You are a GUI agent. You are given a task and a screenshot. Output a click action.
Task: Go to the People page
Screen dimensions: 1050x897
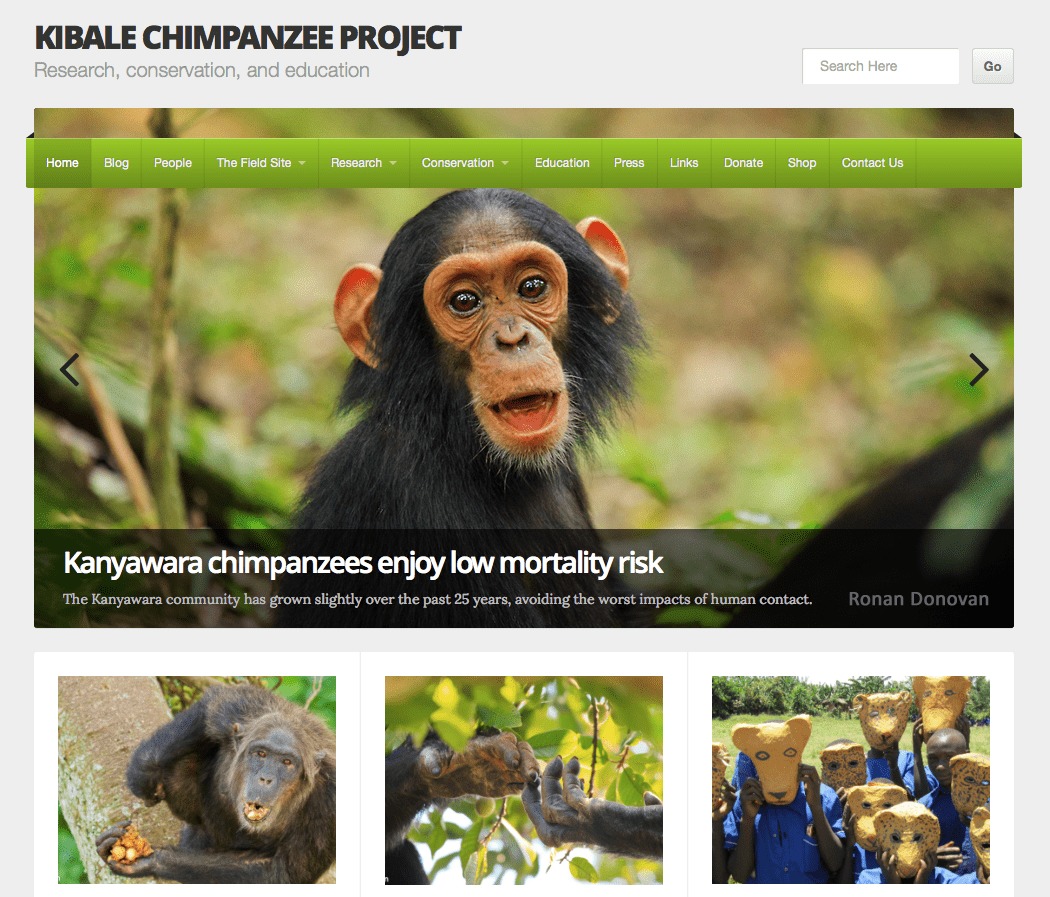pos(173,163)
